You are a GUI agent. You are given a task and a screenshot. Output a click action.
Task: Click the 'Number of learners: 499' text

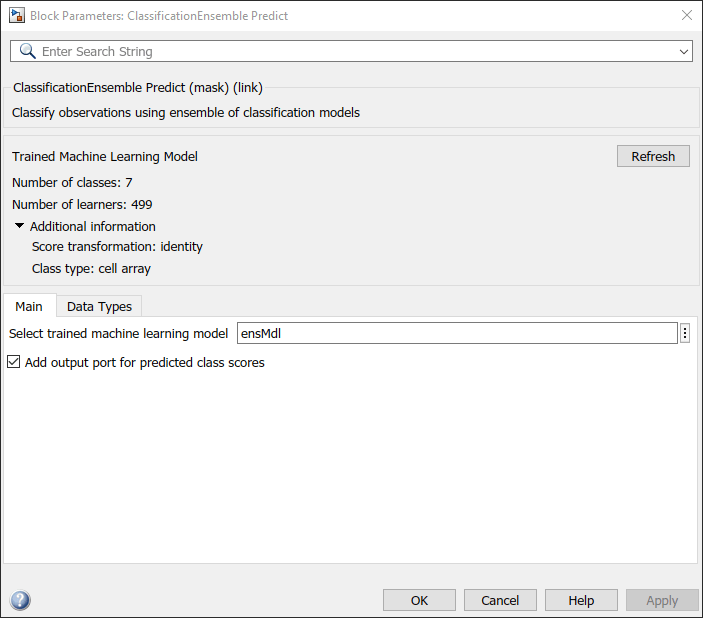coord(82,205)
